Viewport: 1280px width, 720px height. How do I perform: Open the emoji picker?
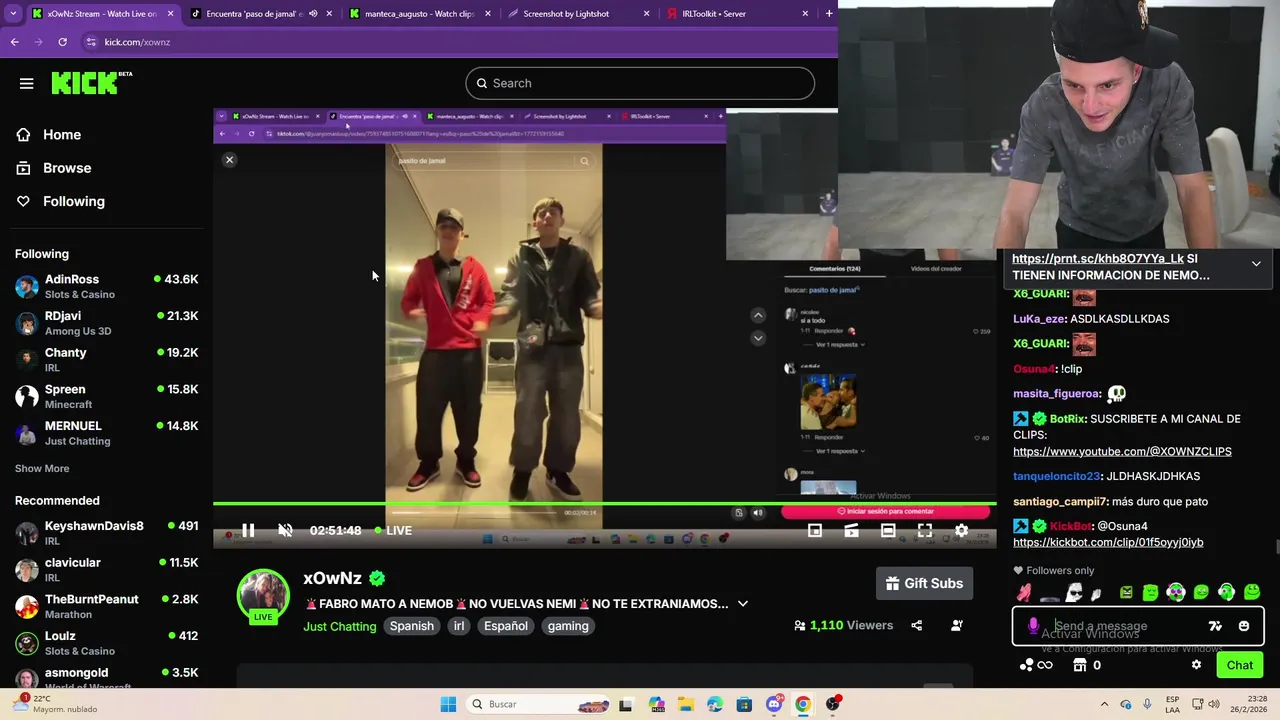coord(1244,626)
